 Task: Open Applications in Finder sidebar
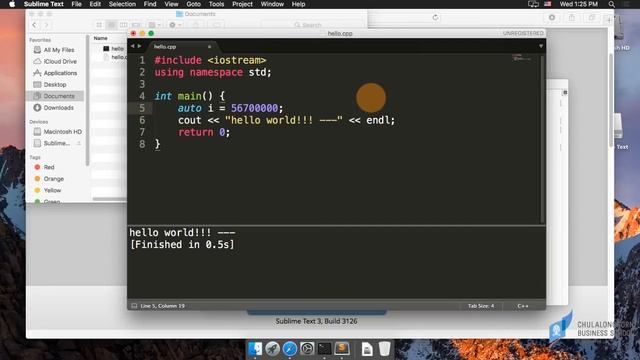60,73
